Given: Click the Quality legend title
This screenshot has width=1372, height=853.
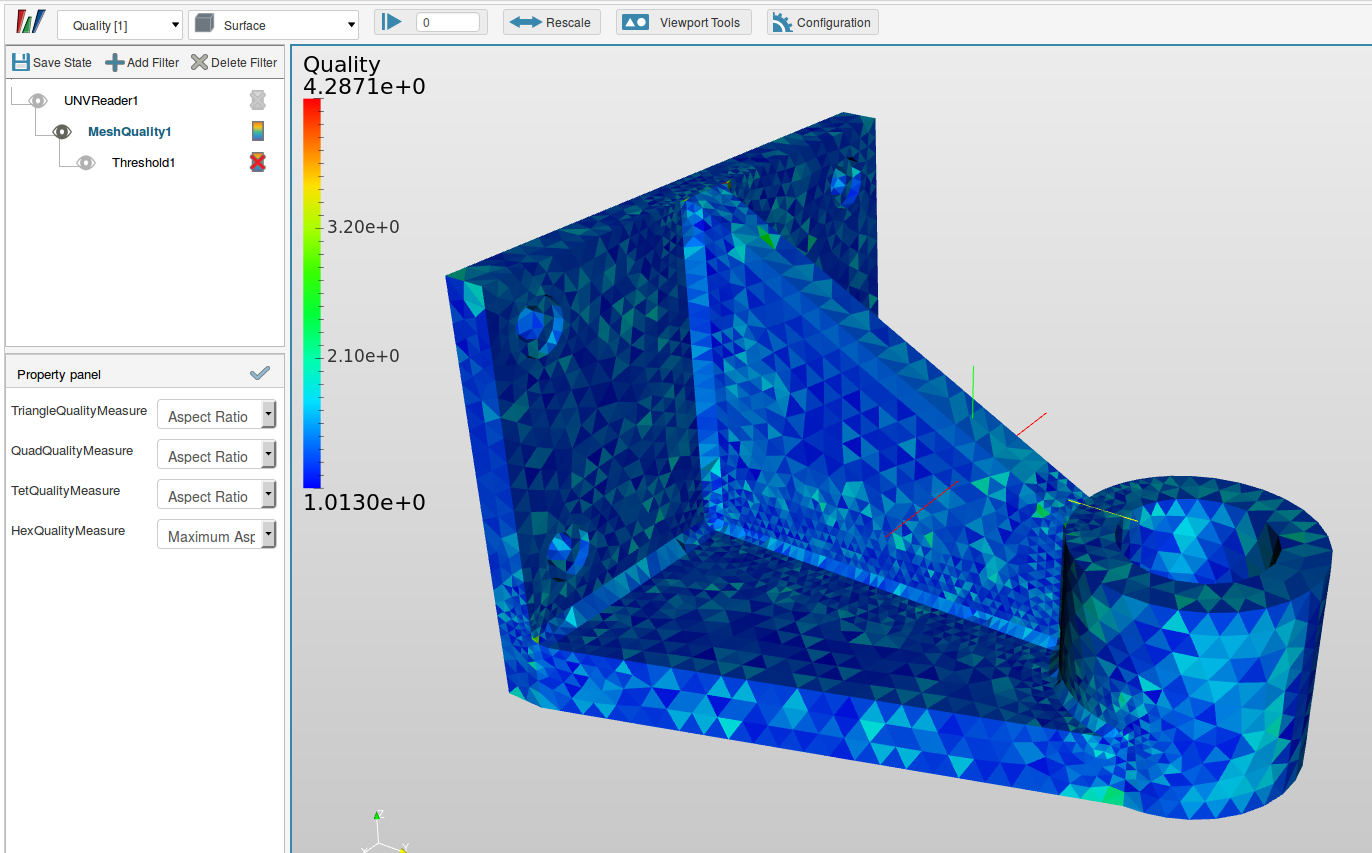Looking at the screenshot, I should pyautogui.click(x=342, y=65).
